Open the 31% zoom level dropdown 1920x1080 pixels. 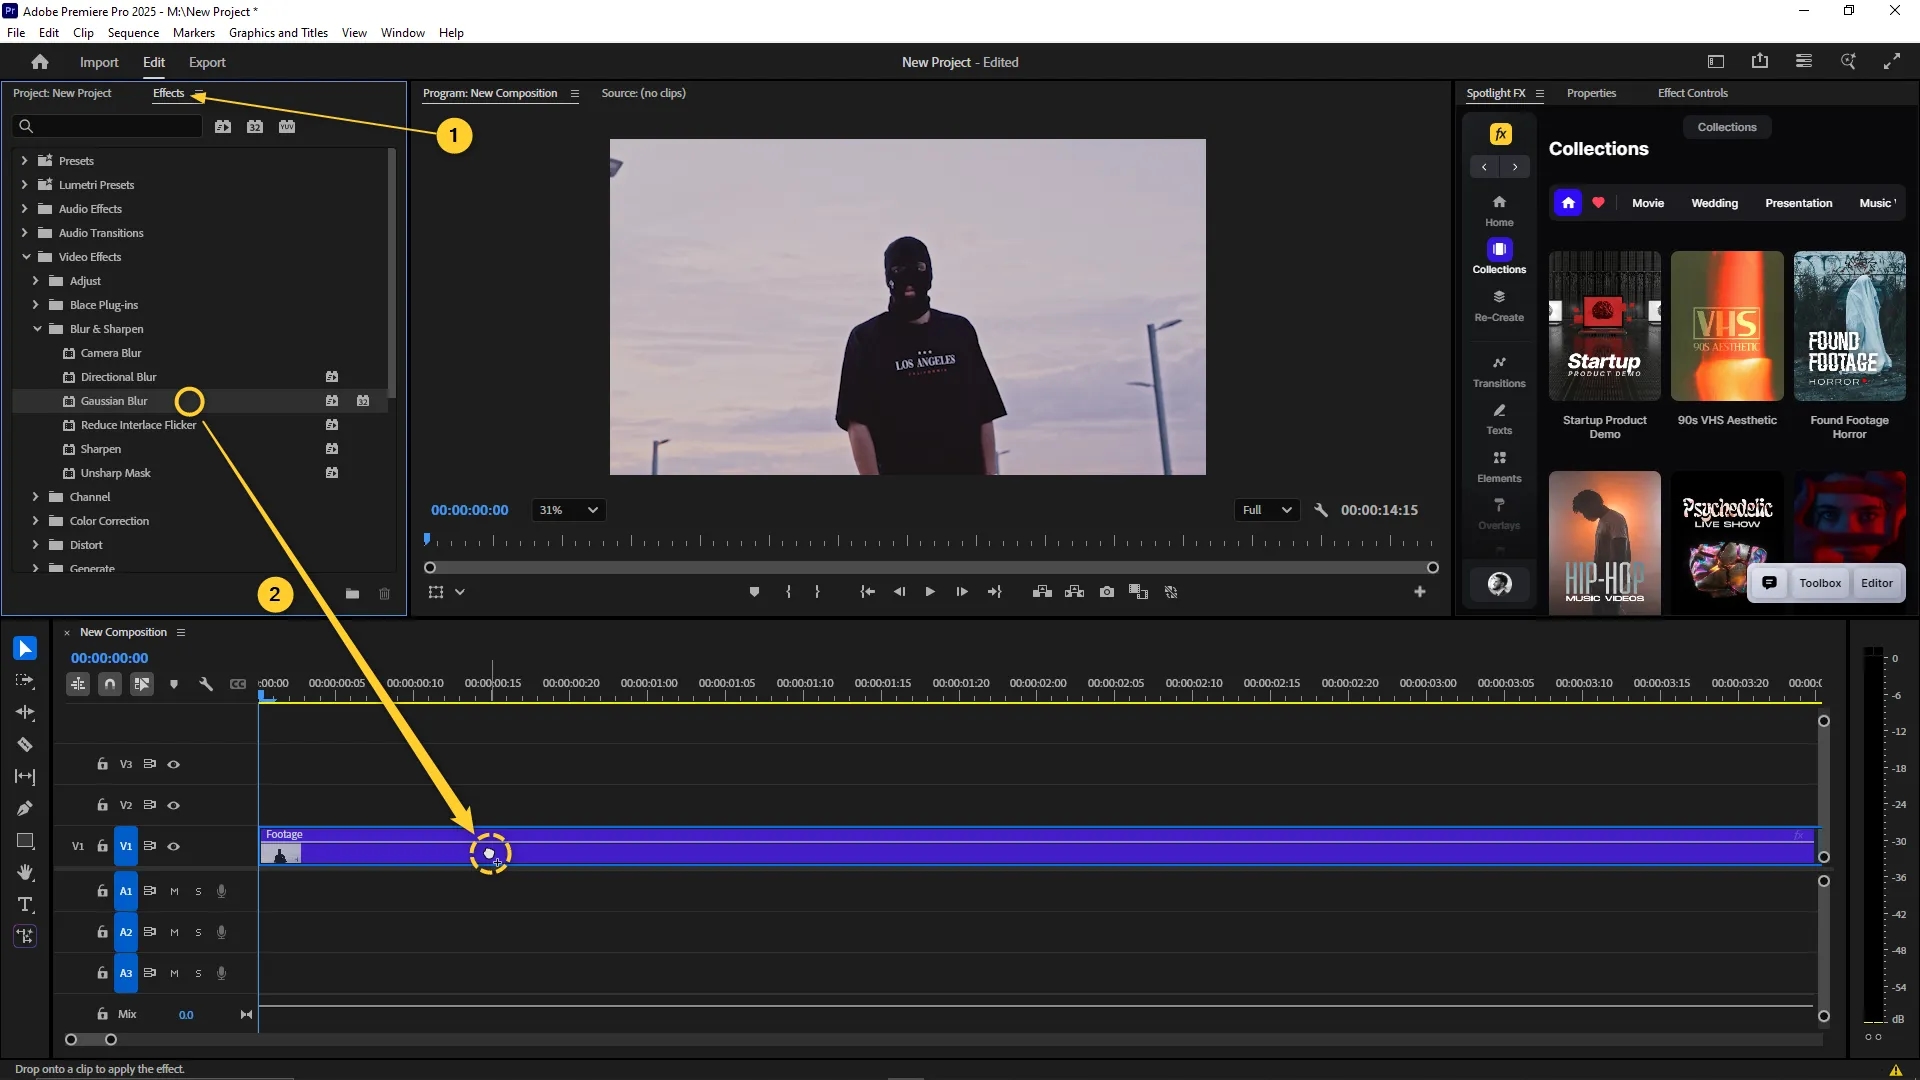tap(568, 510)
